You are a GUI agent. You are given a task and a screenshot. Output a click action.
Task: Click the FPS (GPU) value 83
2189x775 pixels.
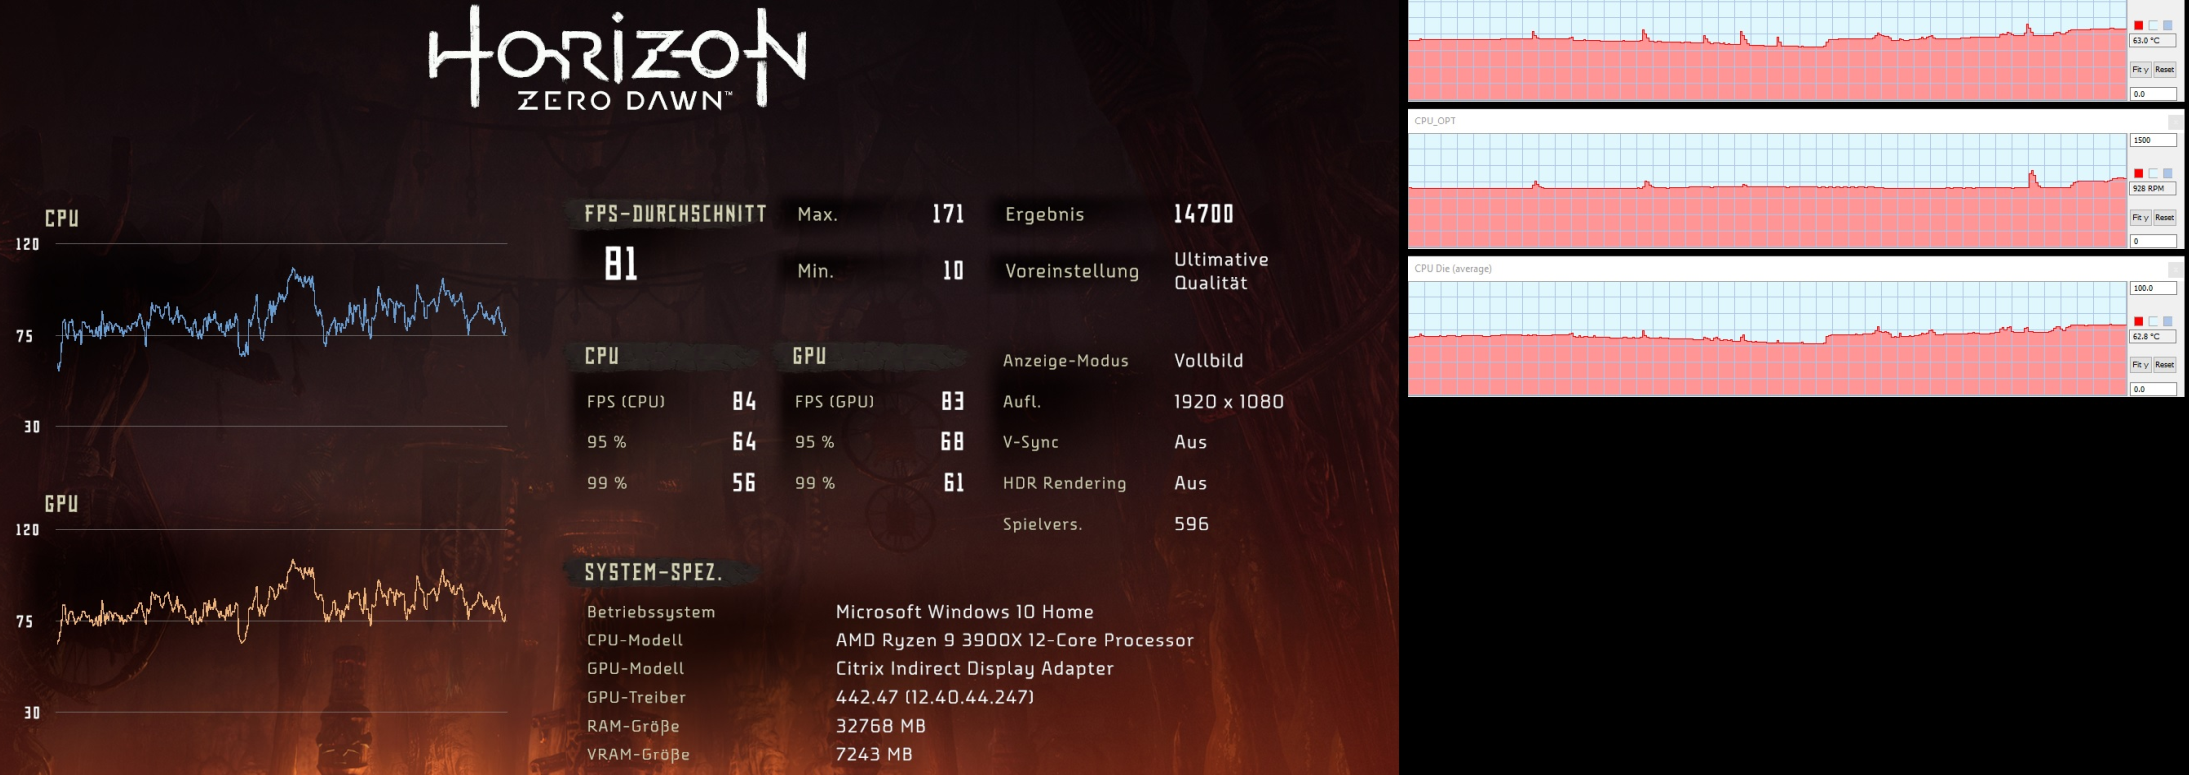click(x=953, y=402)
